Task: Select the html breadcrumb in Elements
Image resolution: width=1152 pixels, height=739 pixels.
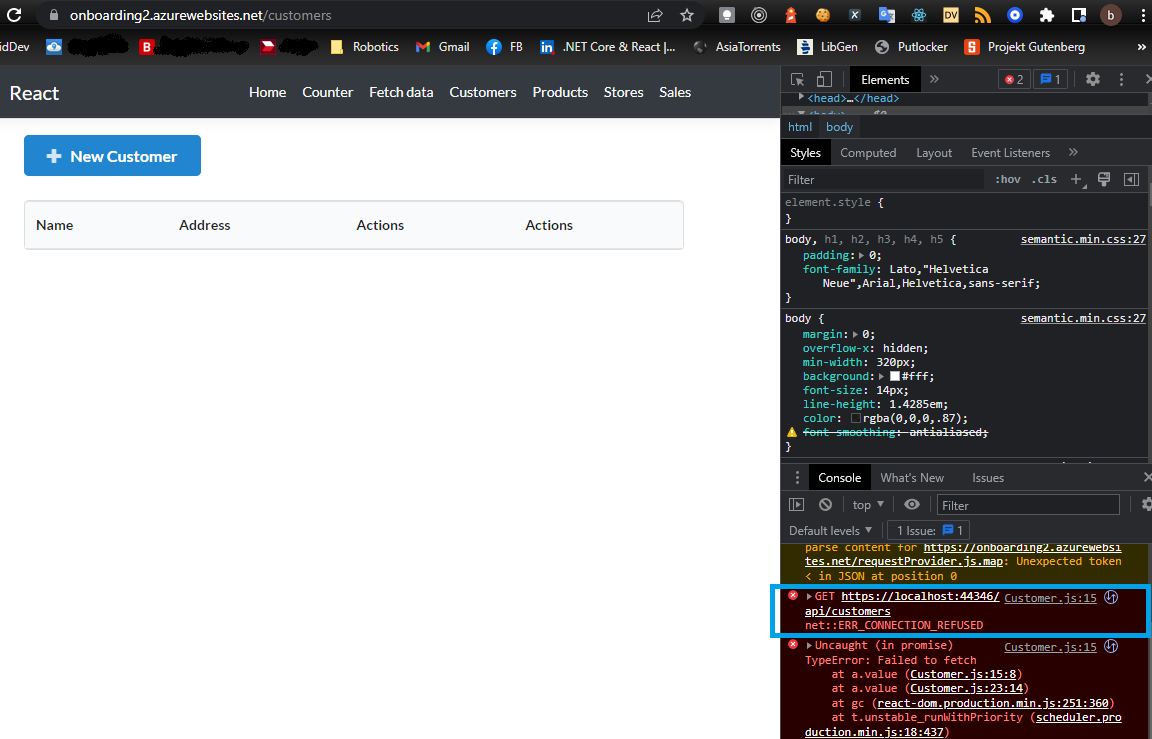Action: 799,127
